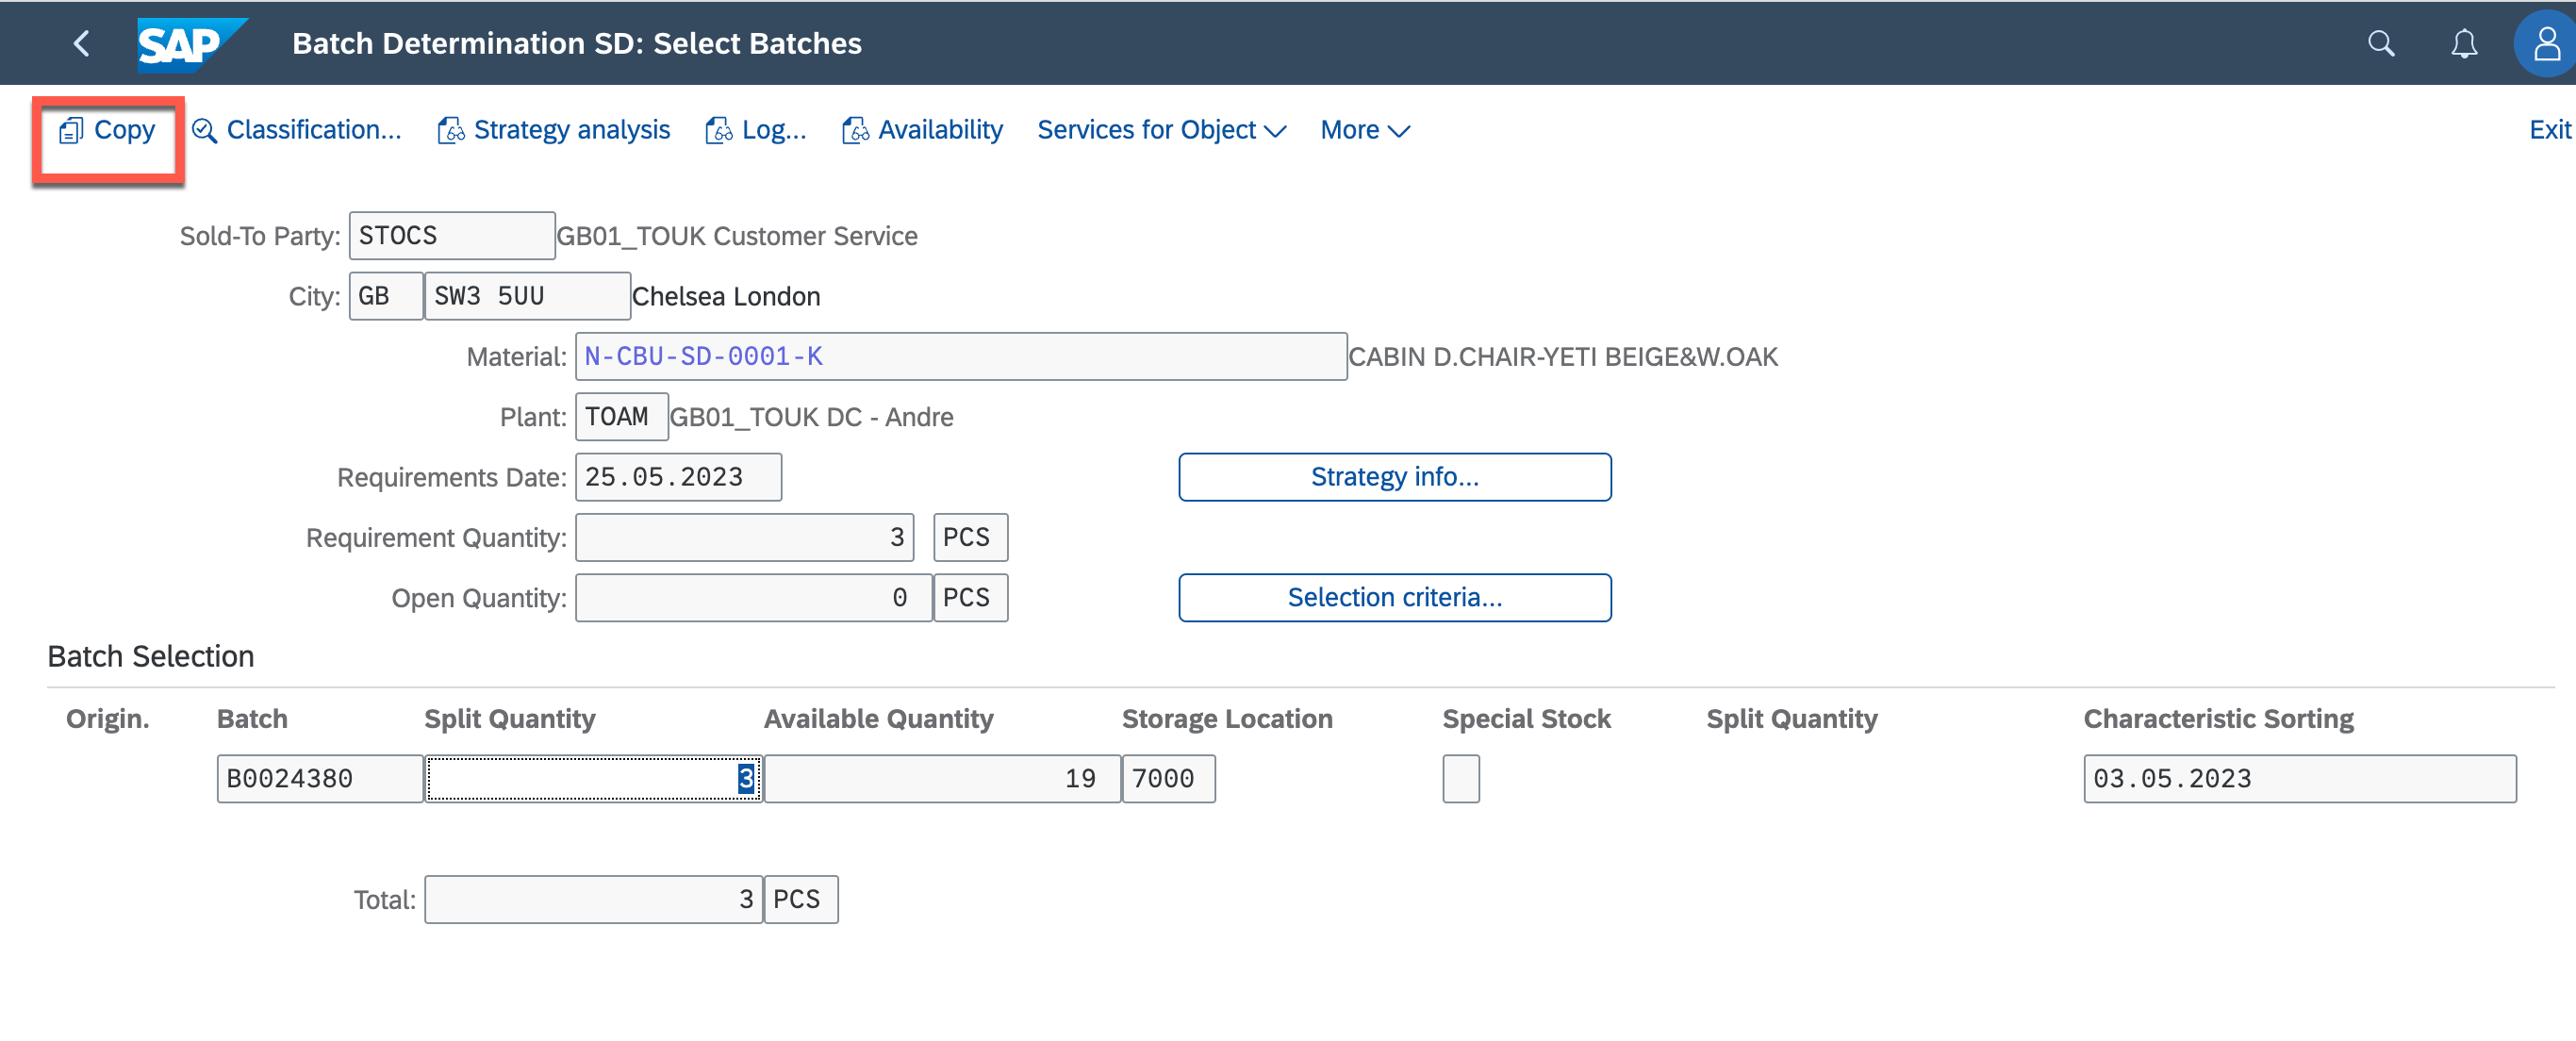Toggle the Special Stock checkbox
Screen dimensions: 2576x1041
click(1460, 779)
